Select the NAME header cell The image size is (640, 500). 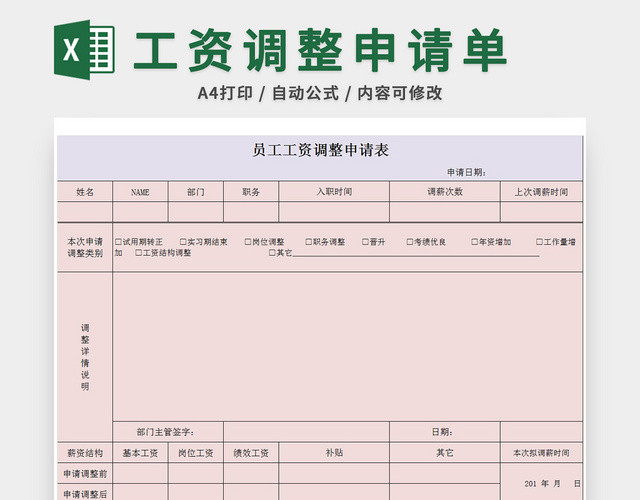(x=140, y=191)
